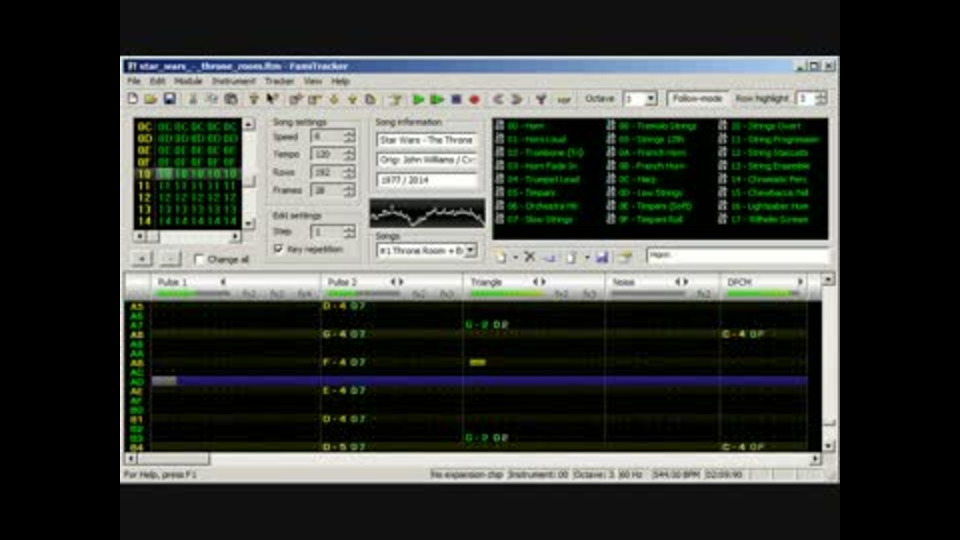The width and height of the screenshot is (960, 540).
Task: Select instrument 0D - Low Strings
Action: (x=644, y=193)
